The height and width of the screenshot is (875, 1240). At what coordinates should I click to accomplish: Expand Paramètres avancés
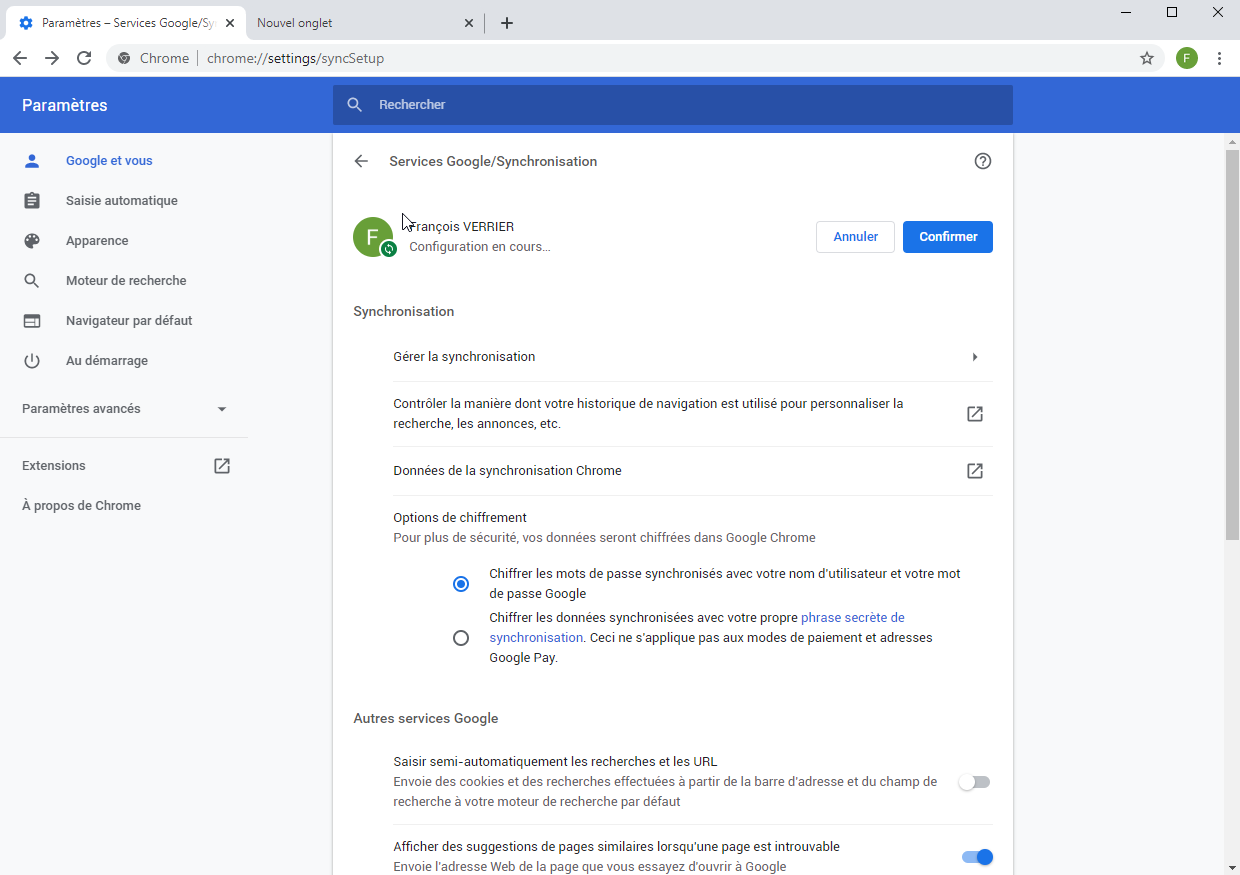(221, 408)
